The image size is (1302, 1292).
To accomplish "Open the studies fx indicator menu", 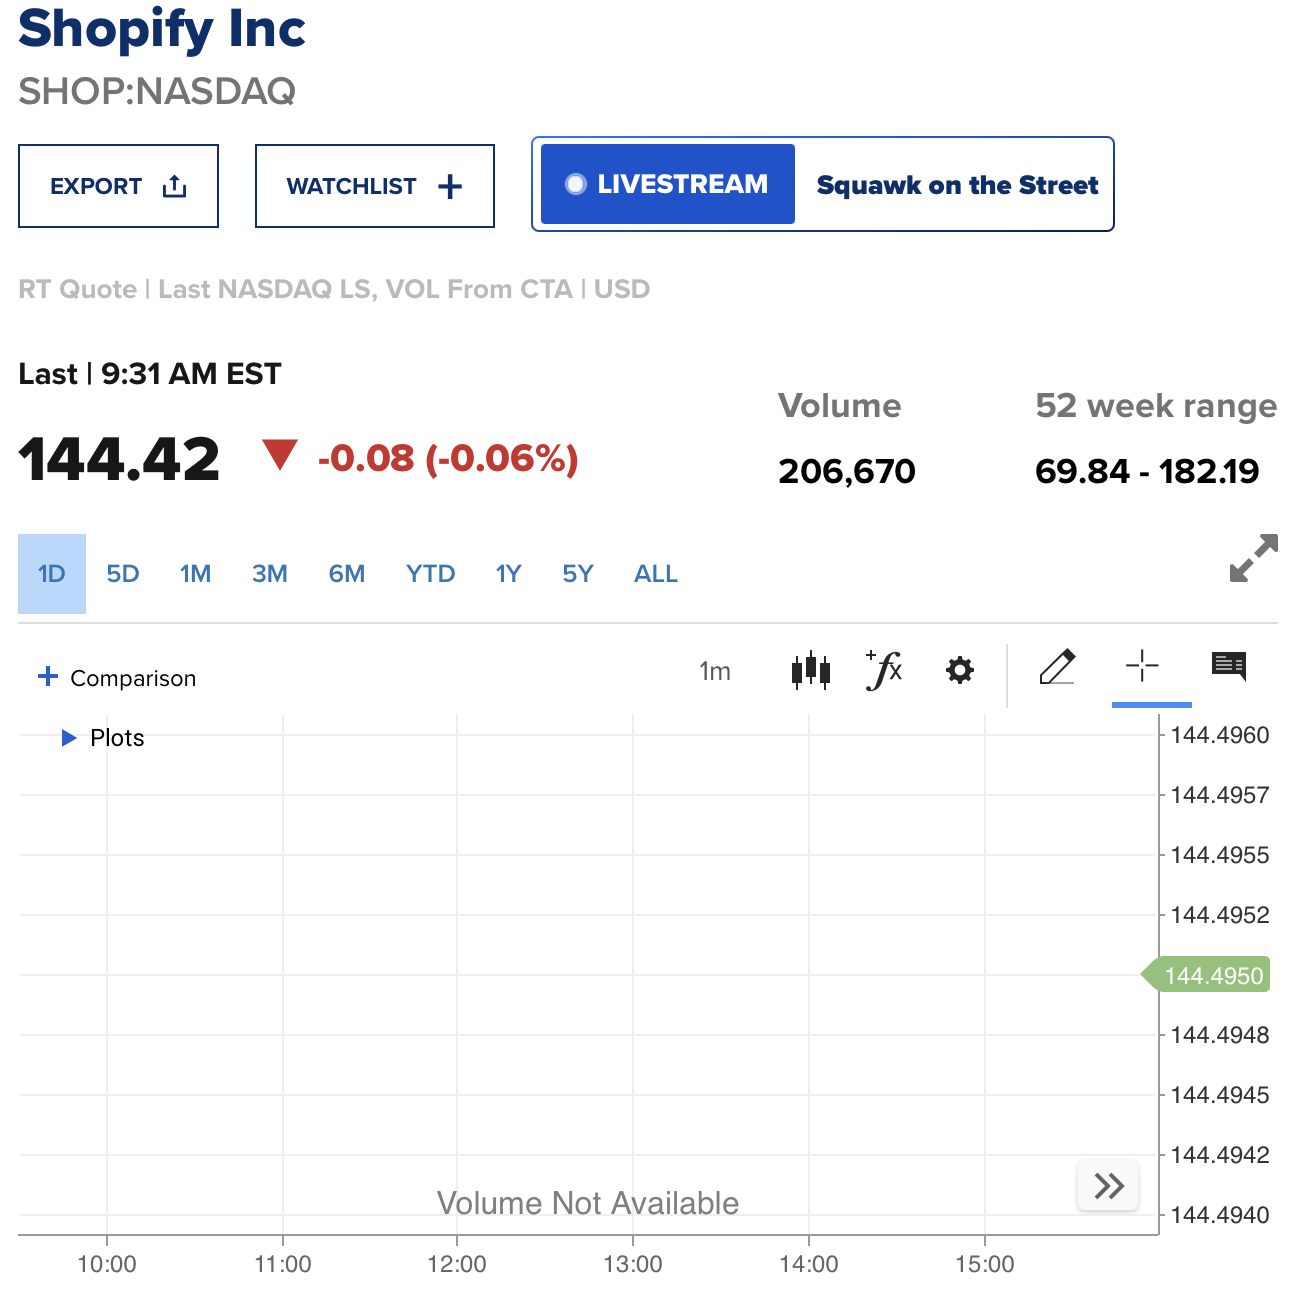I will pos(884,670).
